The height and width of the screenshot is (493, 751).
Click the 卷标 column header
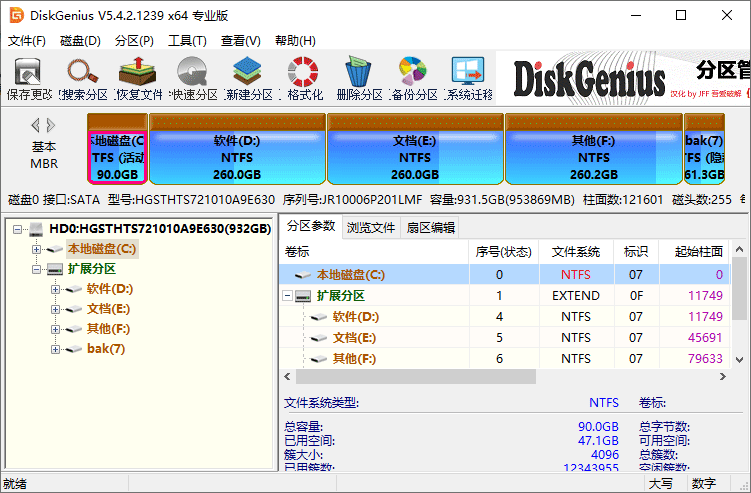click(x=374, y=252)
